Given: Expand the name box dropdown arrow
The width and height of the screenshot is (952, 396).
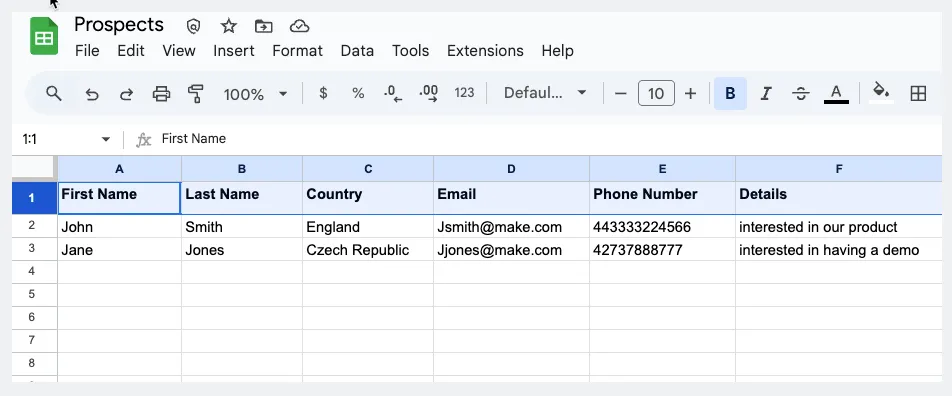Looking at the screenshot, I should click(106, 139).
